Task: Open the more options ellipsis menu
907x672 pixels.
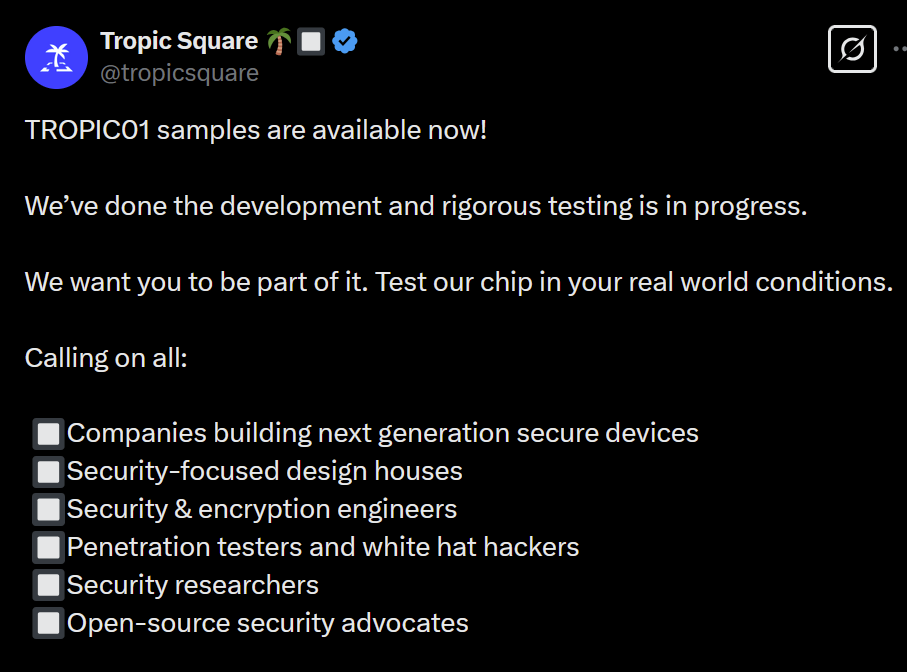Action: (x=899, y=49)
